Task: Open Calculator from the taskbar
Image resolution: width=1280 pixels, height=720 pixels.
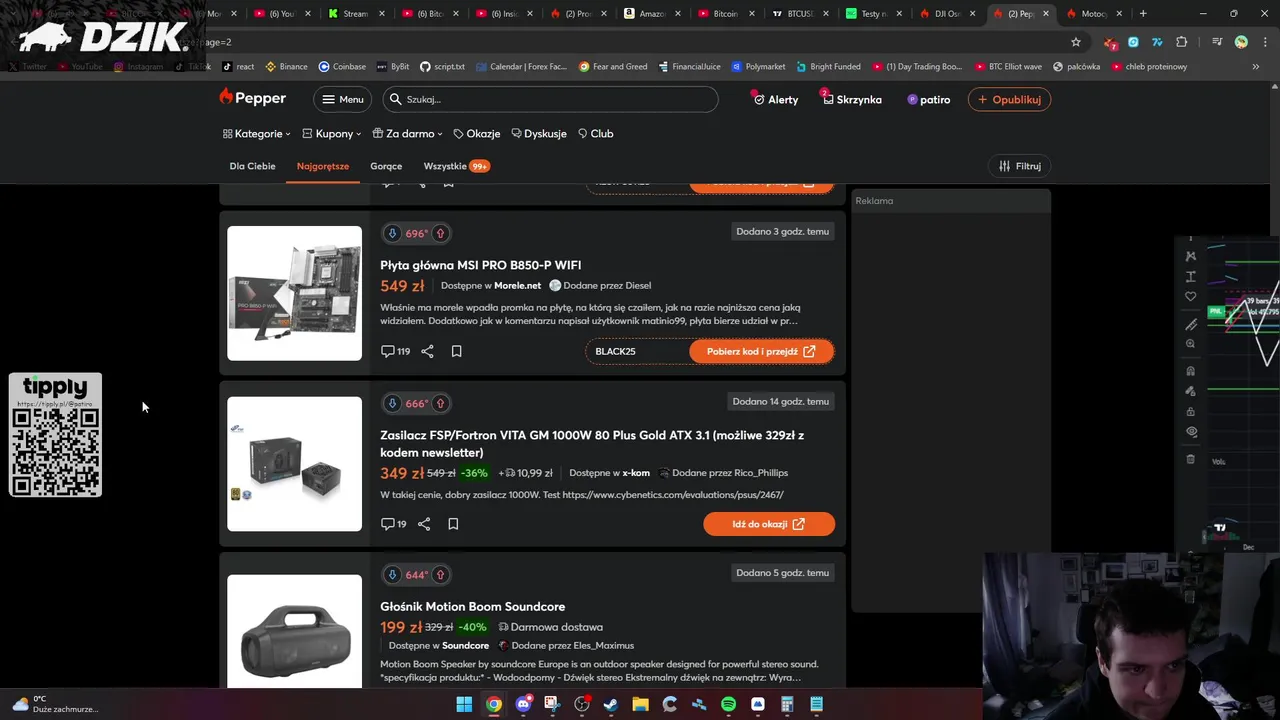Action: pos(787,704)
